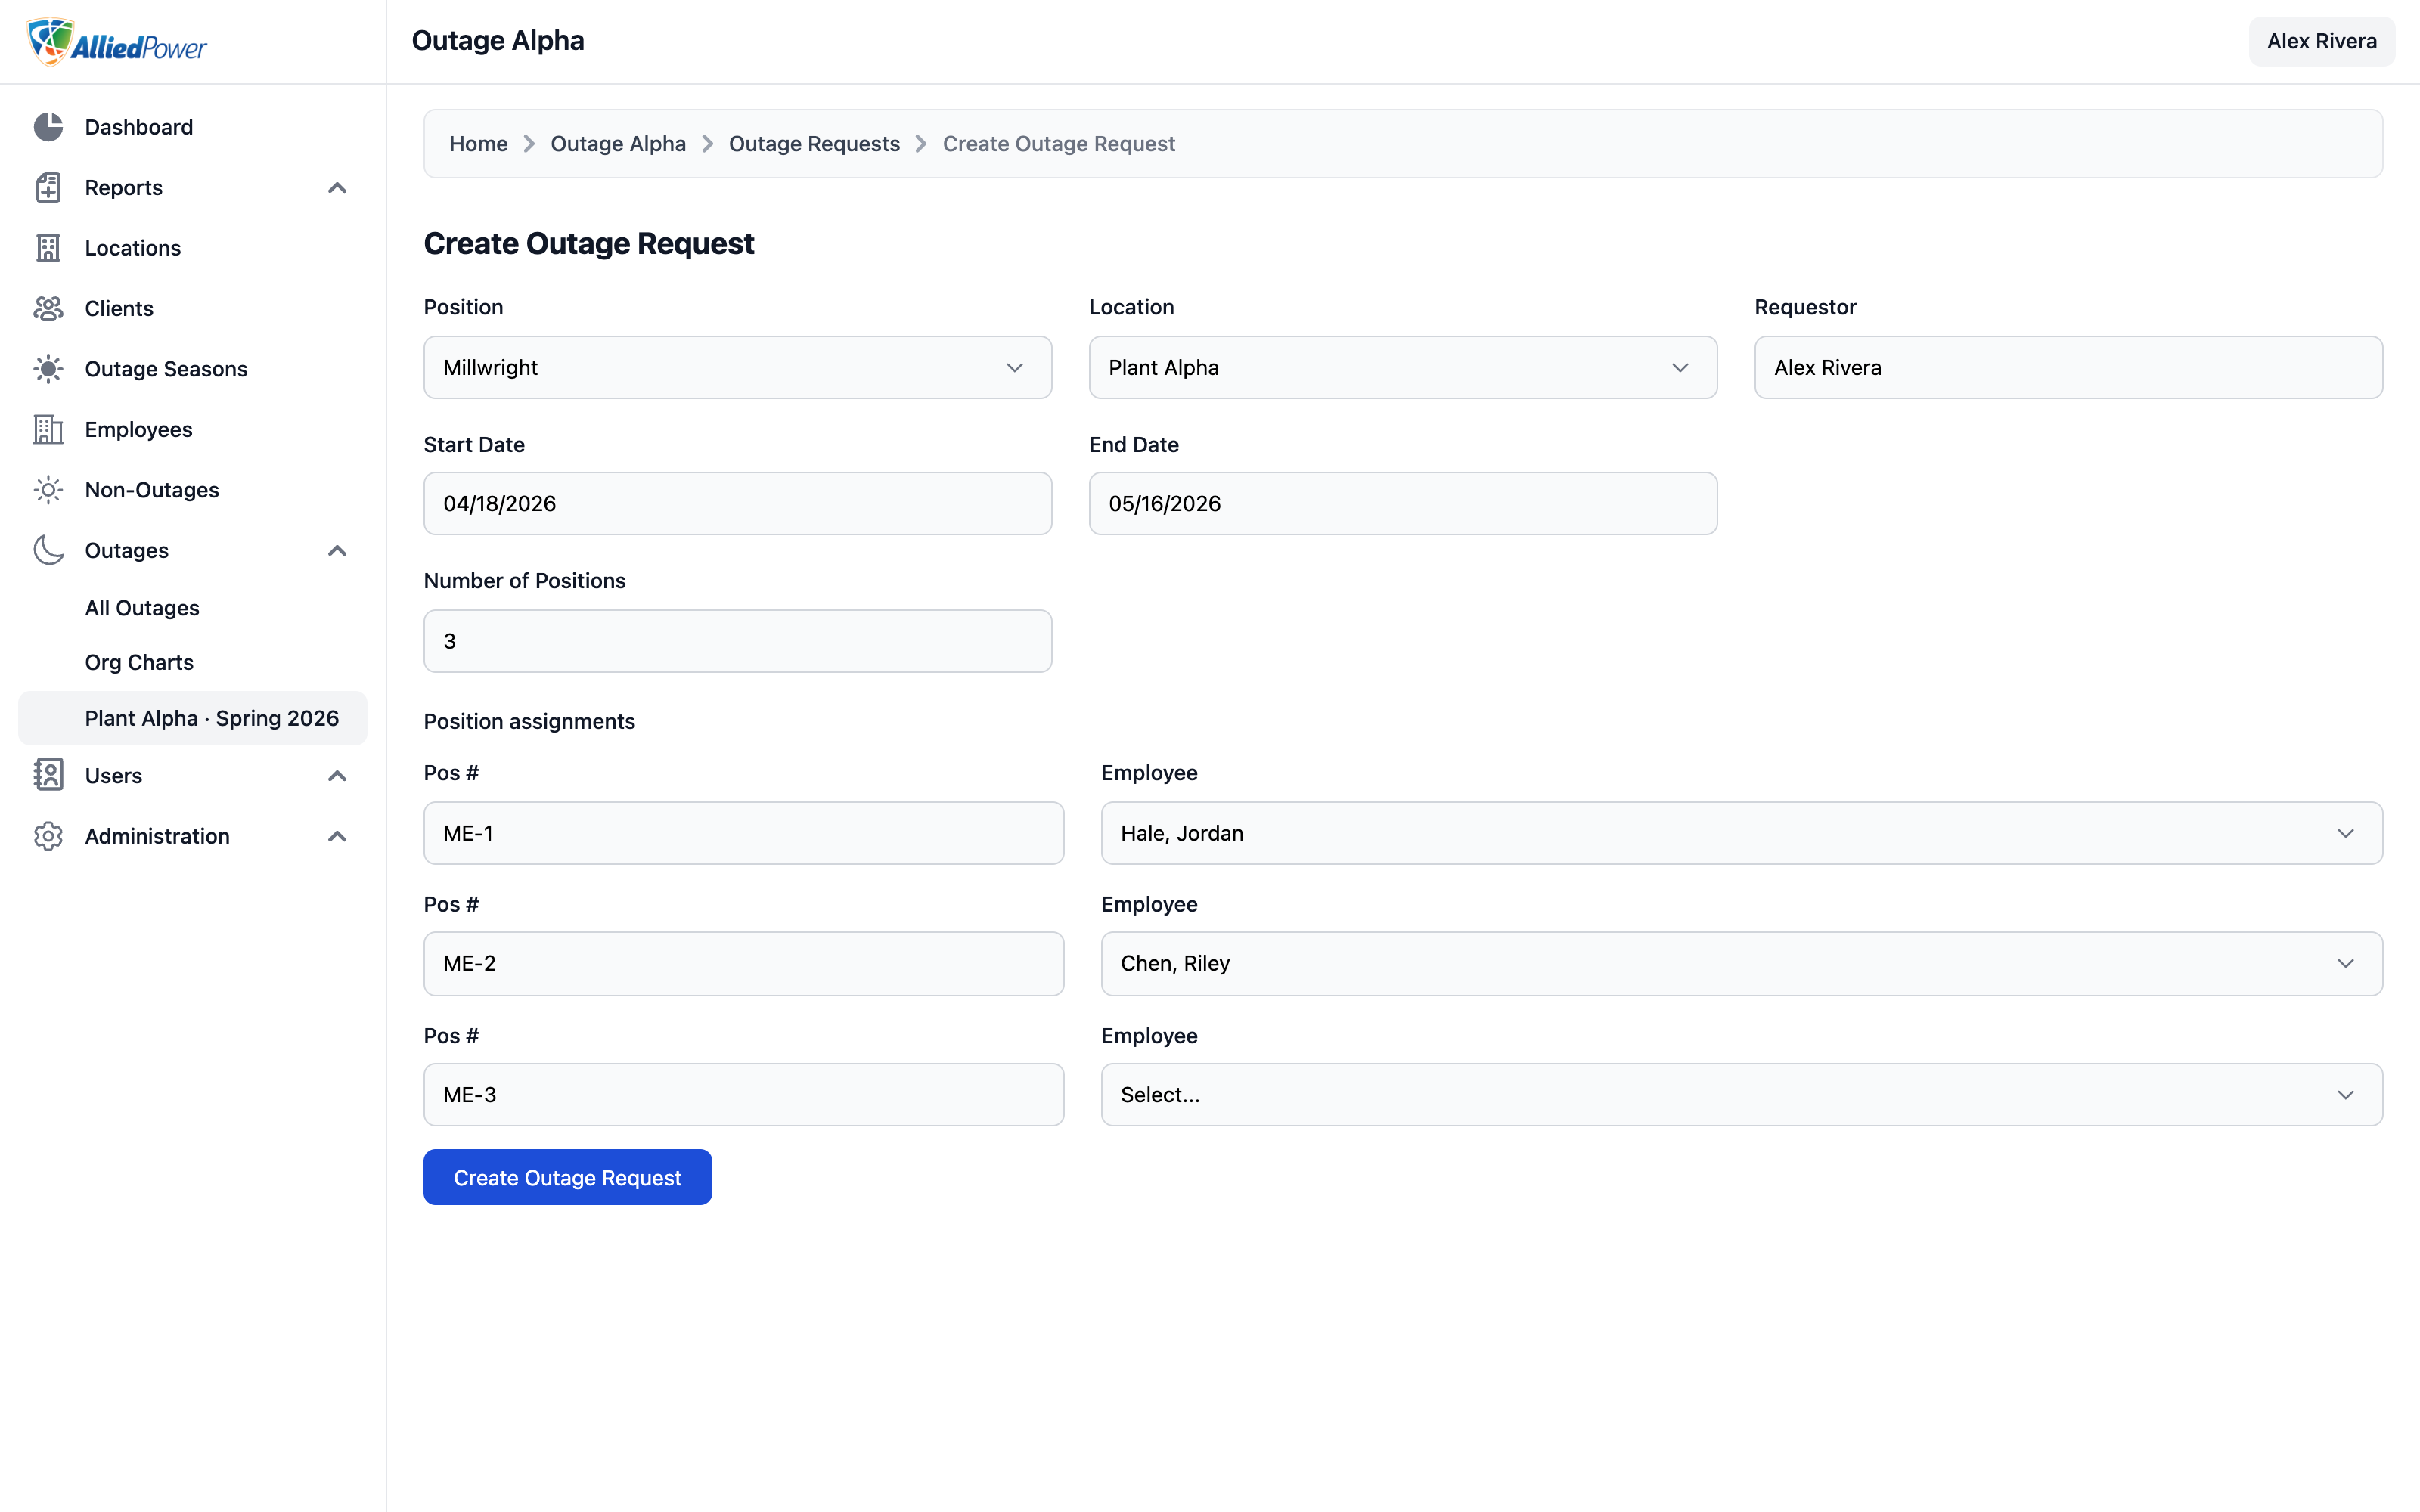
Task: Collapse the Administration menu chevron
Action: click(x=337, y=837)
